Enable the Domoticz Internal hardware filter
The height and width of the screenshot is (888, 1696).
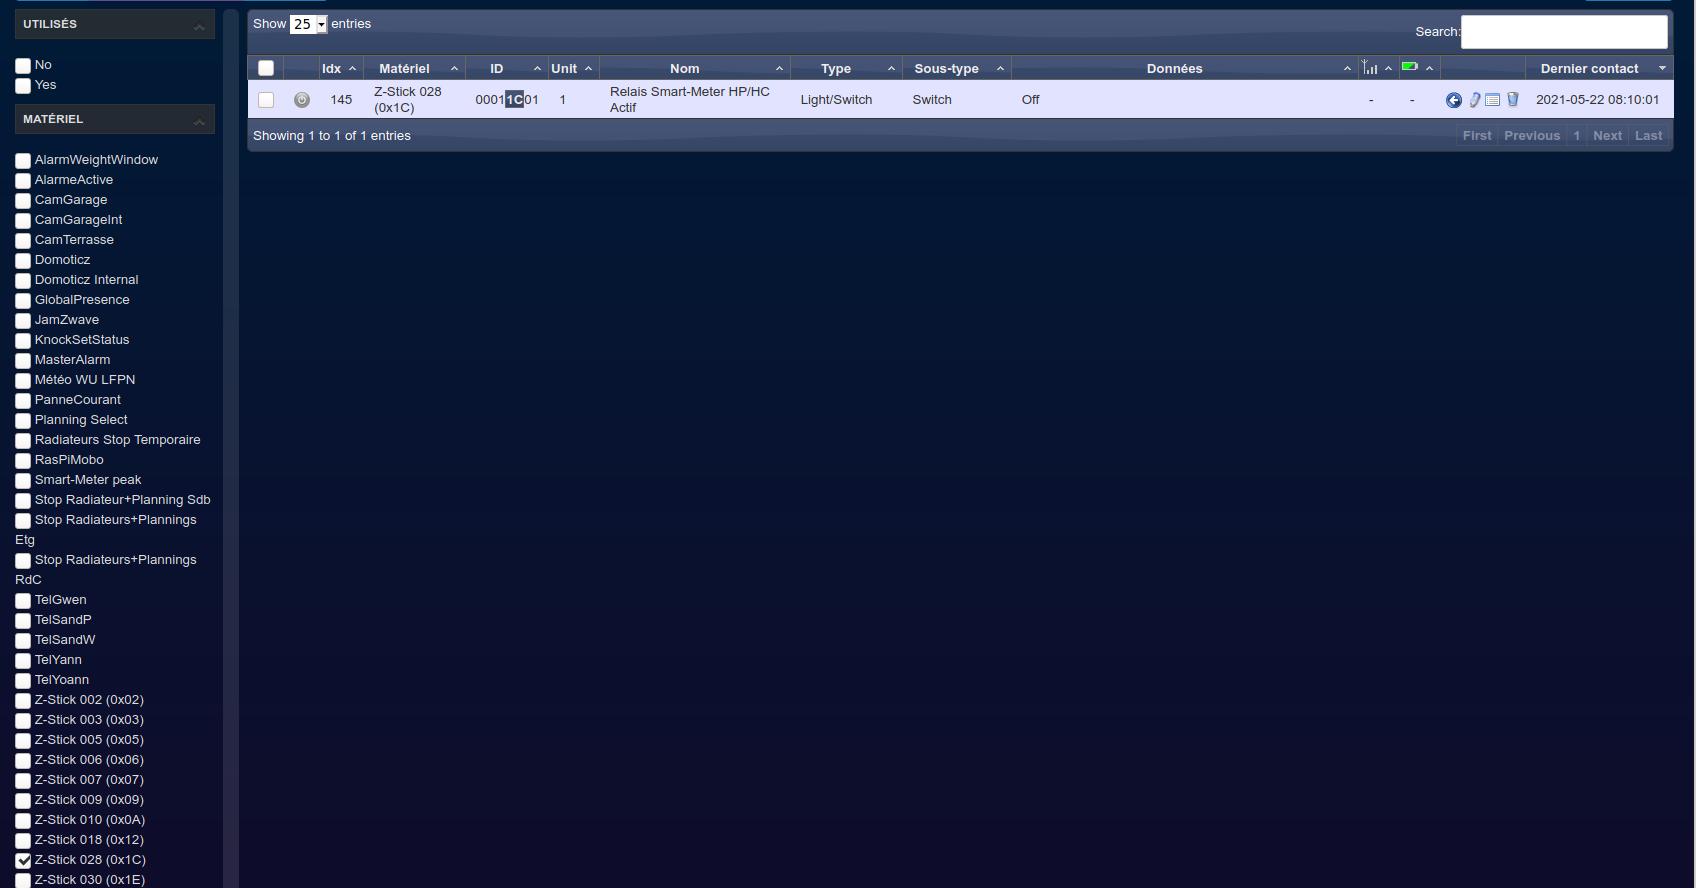pyautogui.click(x=23, y=281)
